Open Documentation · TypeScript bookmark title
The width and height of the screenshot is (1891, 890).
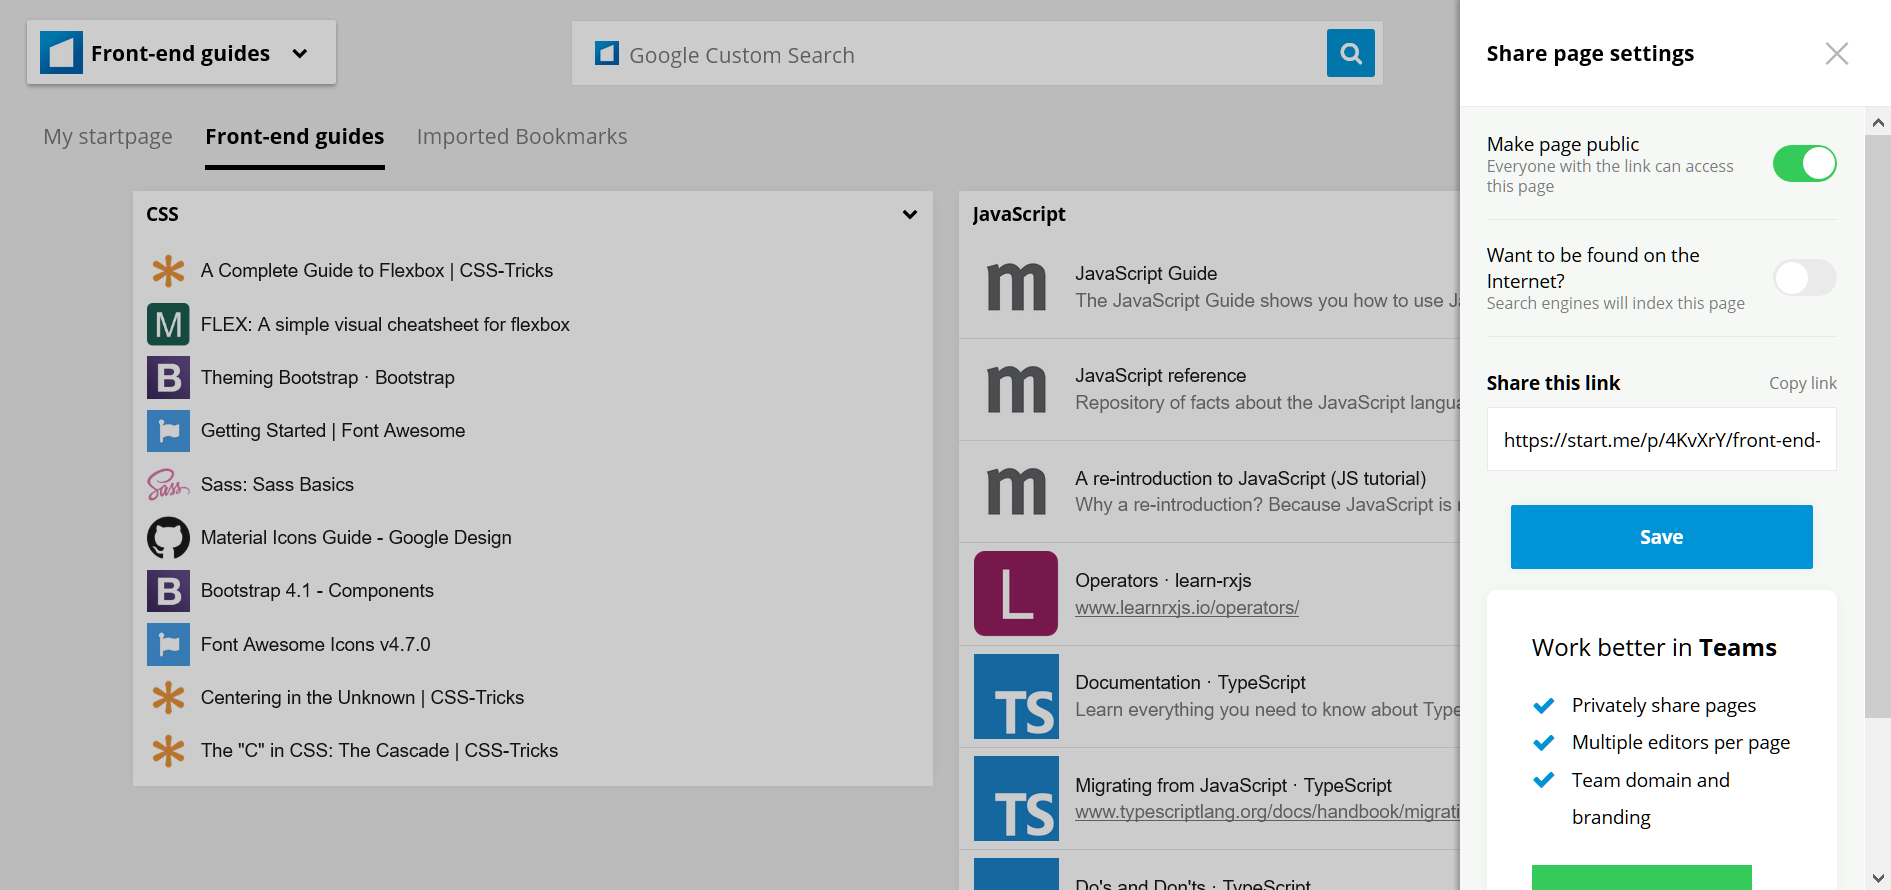coord(1190,683)
